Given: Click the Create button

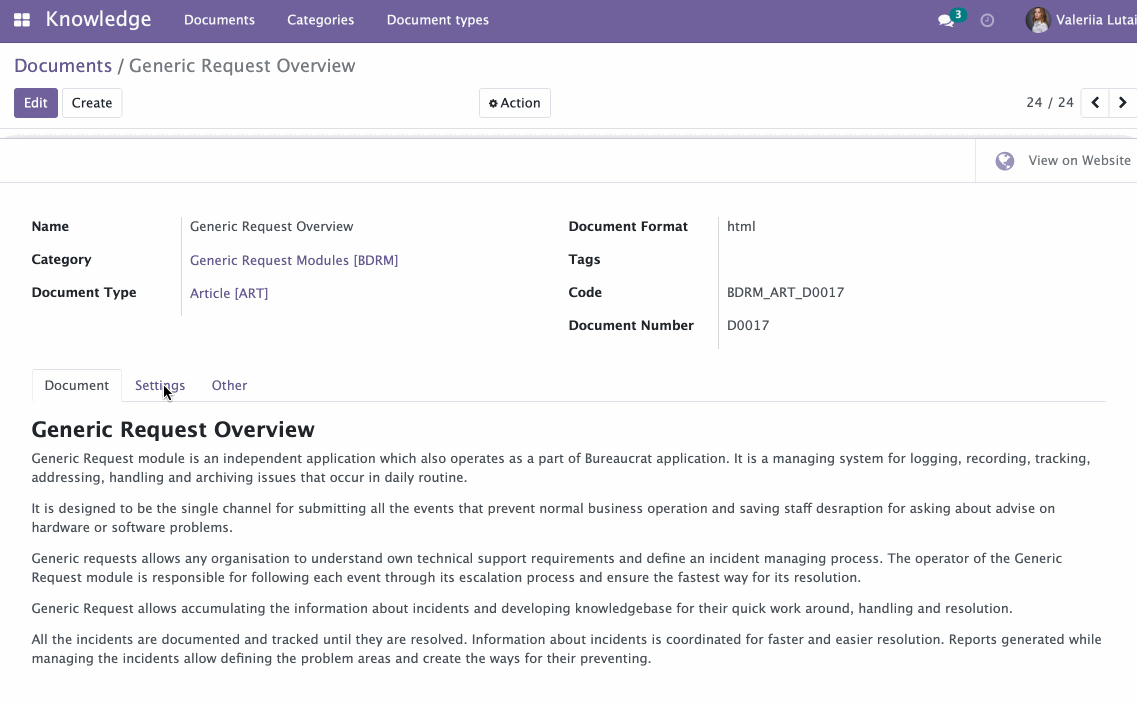Looking at the screenshot, I should (92, 103).
